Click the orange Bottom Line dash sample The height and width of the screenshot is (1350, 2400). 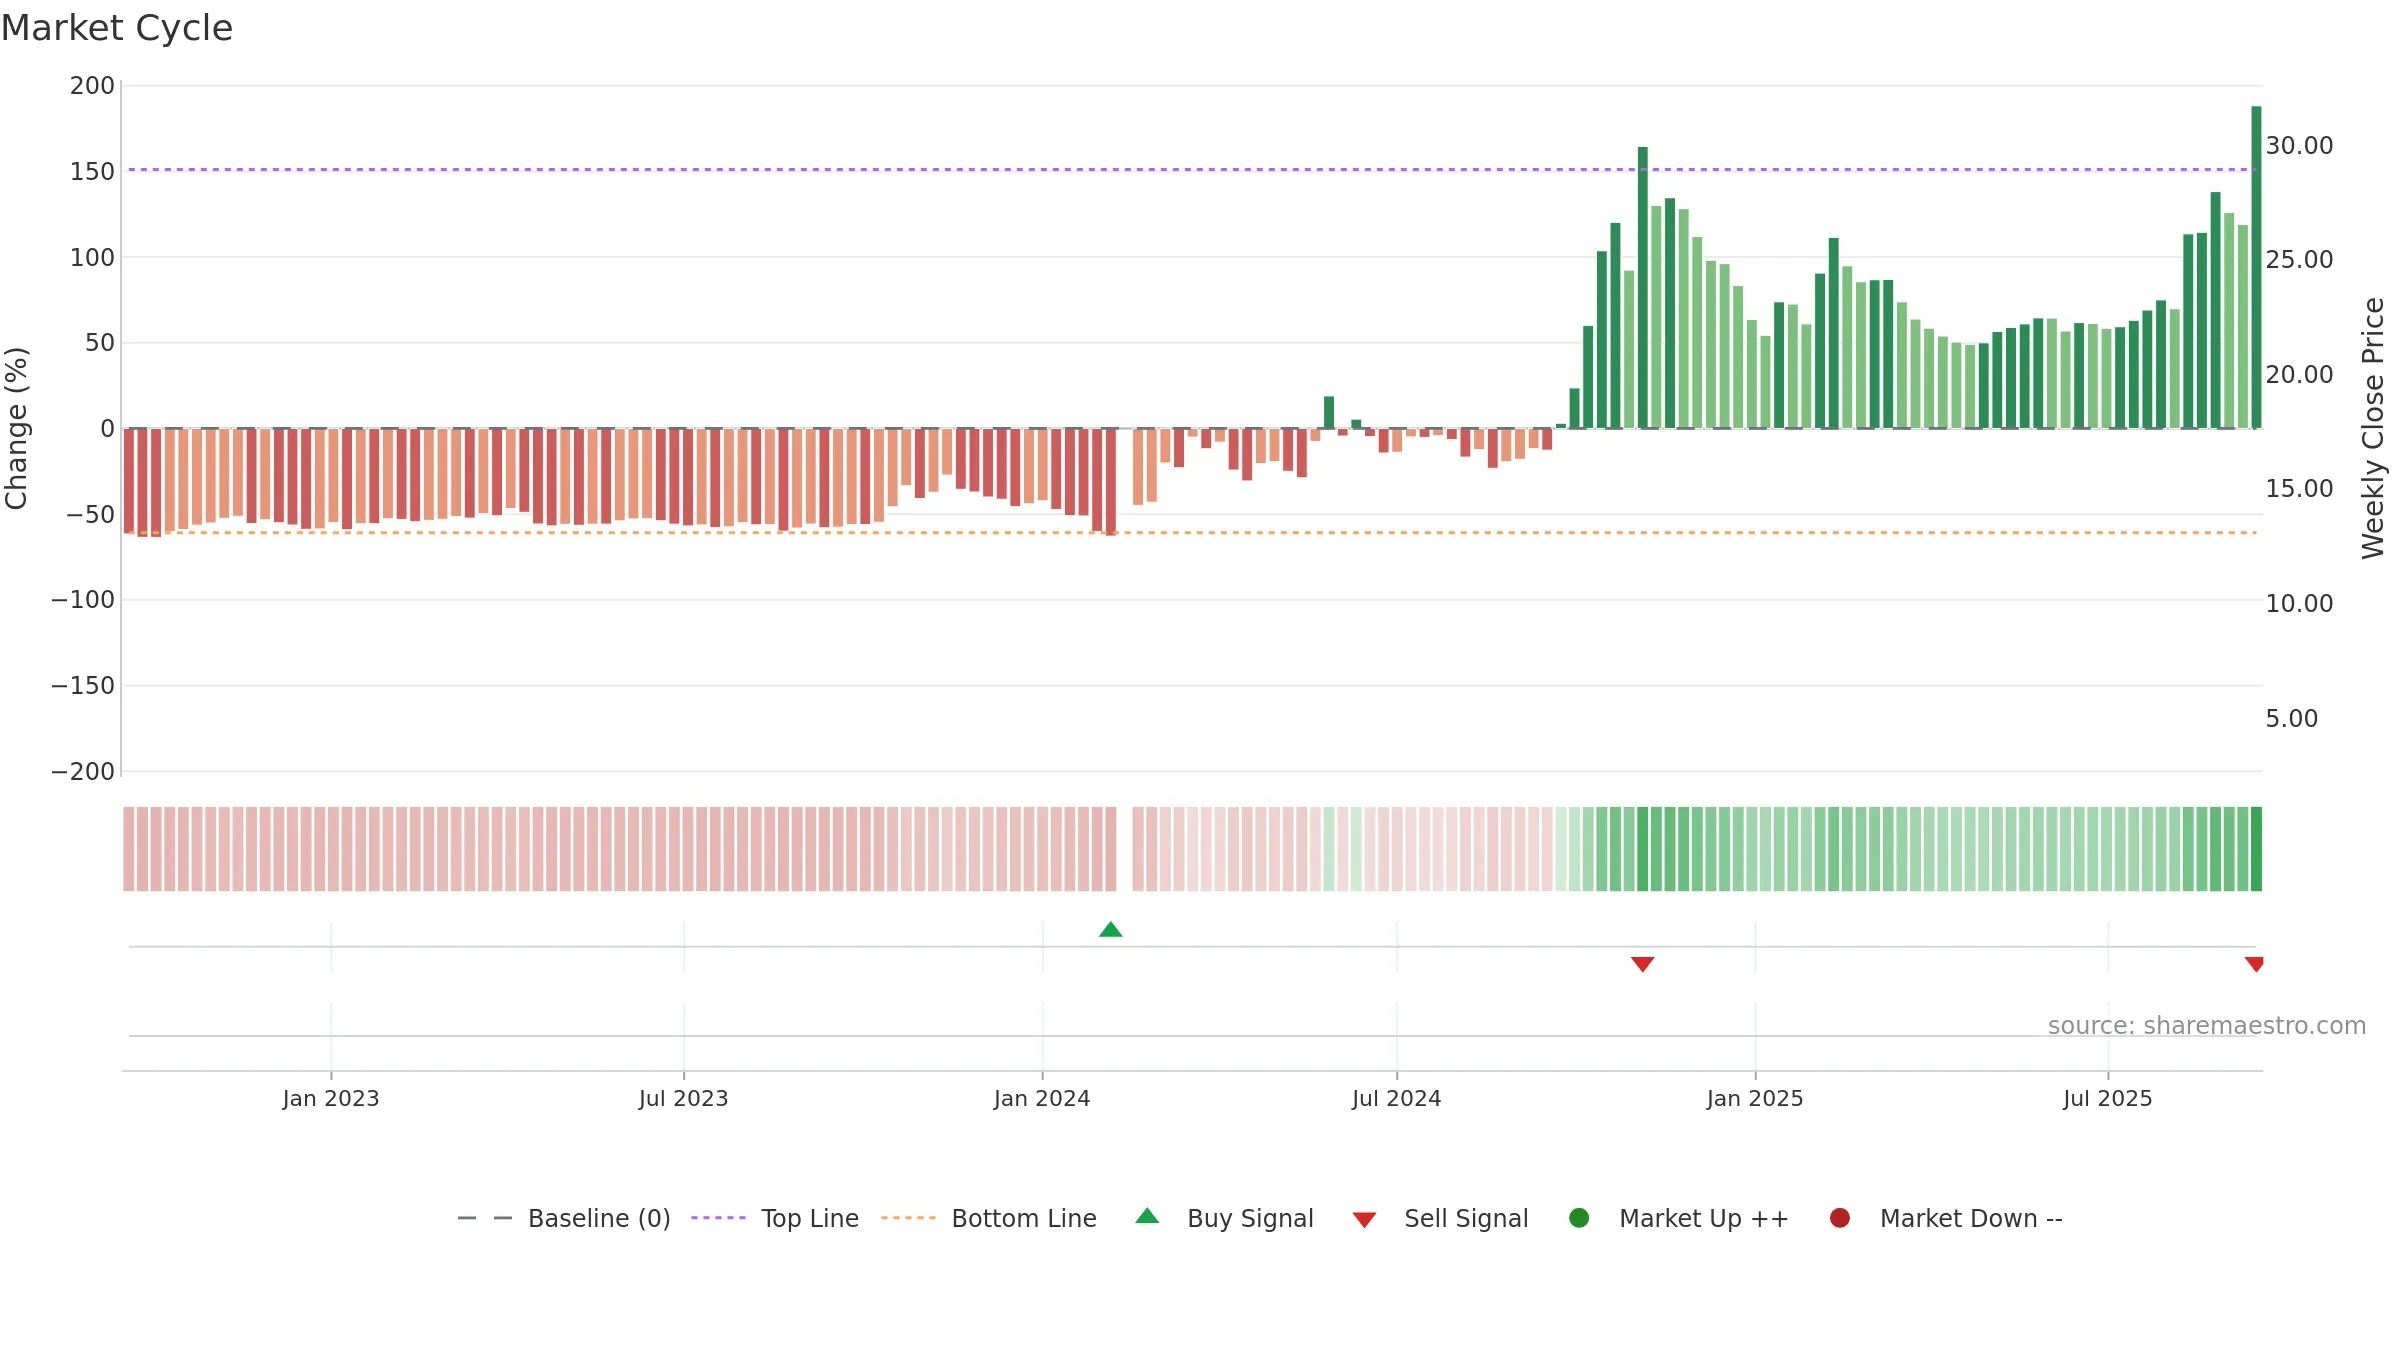point(908,1218)
